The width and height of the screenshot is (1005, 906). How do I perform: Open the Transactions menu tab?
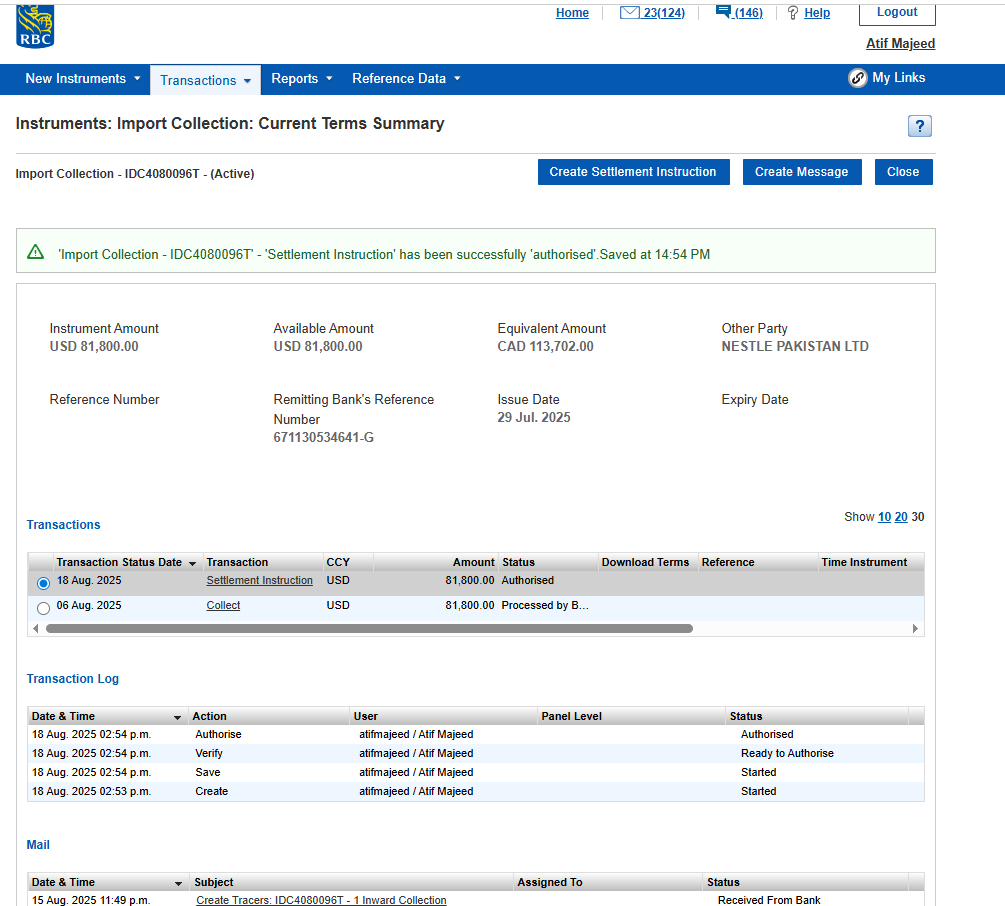(205, 80)
